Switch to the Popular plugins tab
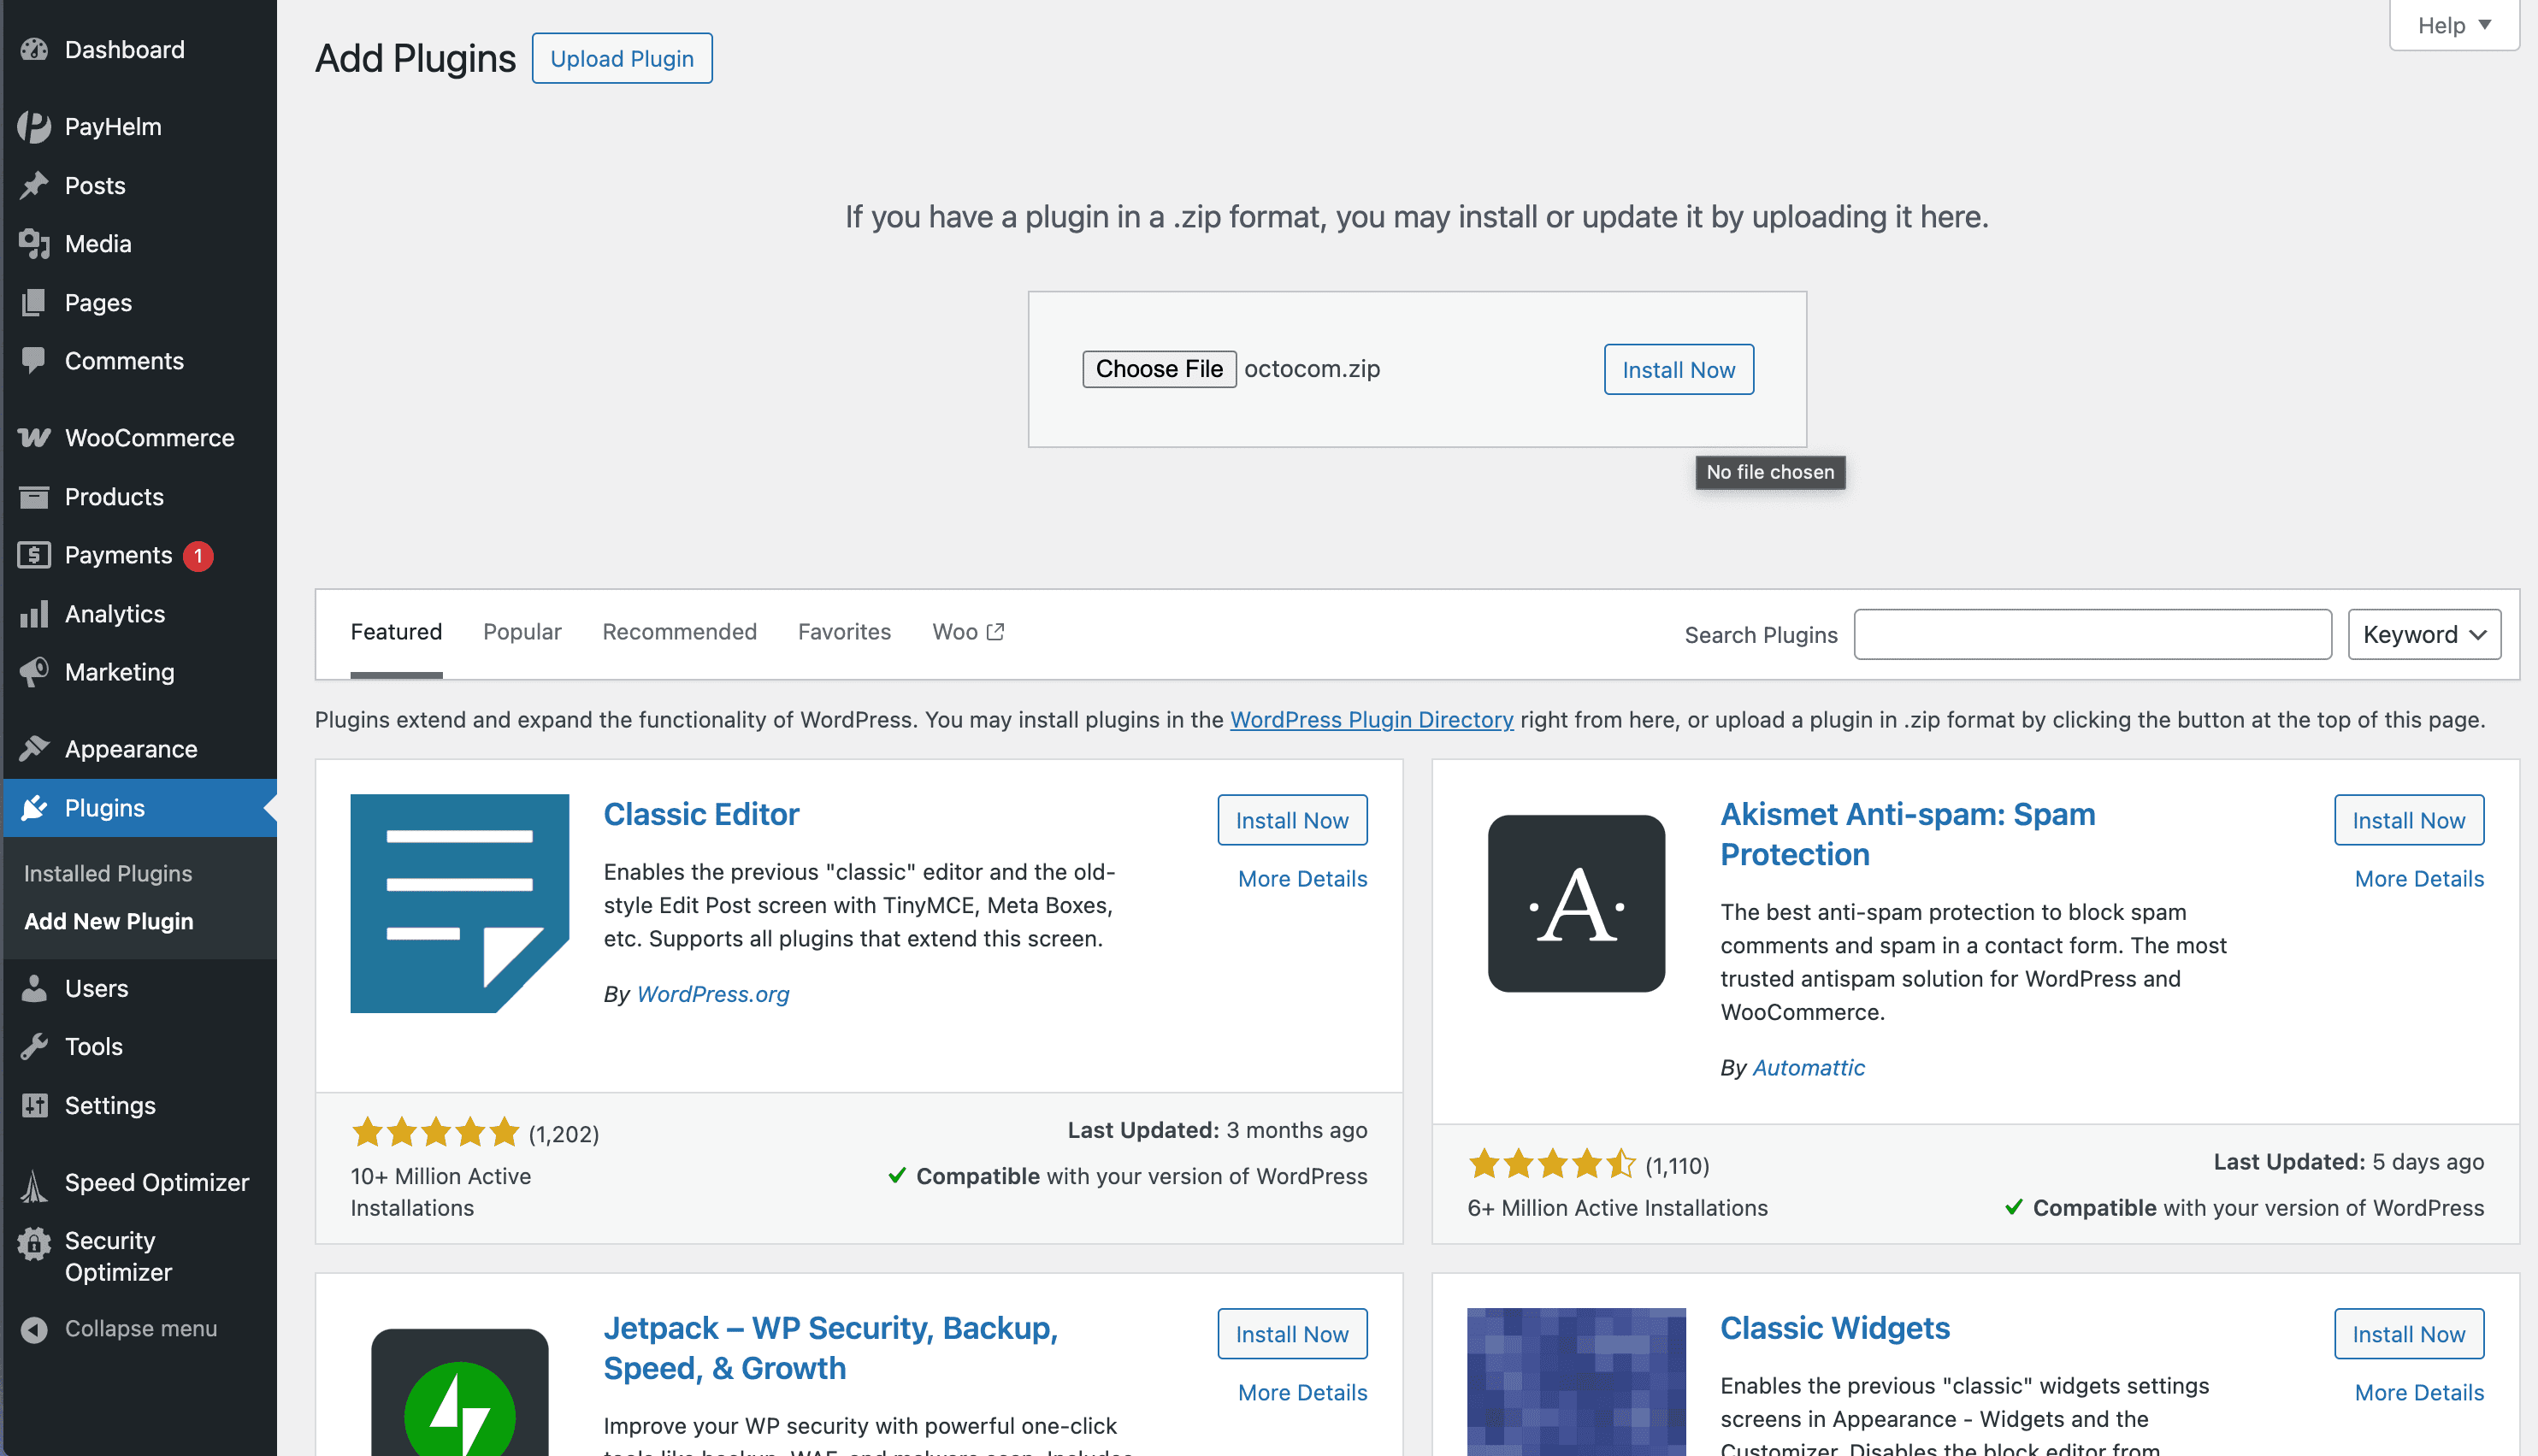Viewport: 2538px width, 1456px height. 522,632
